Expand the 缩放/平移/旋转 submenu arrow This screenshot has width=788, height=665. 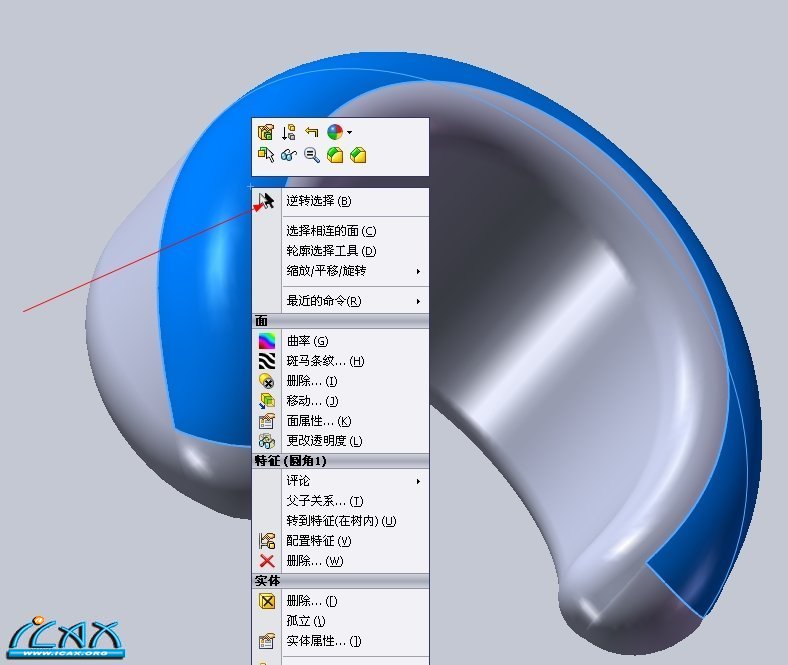click(418, 271)
